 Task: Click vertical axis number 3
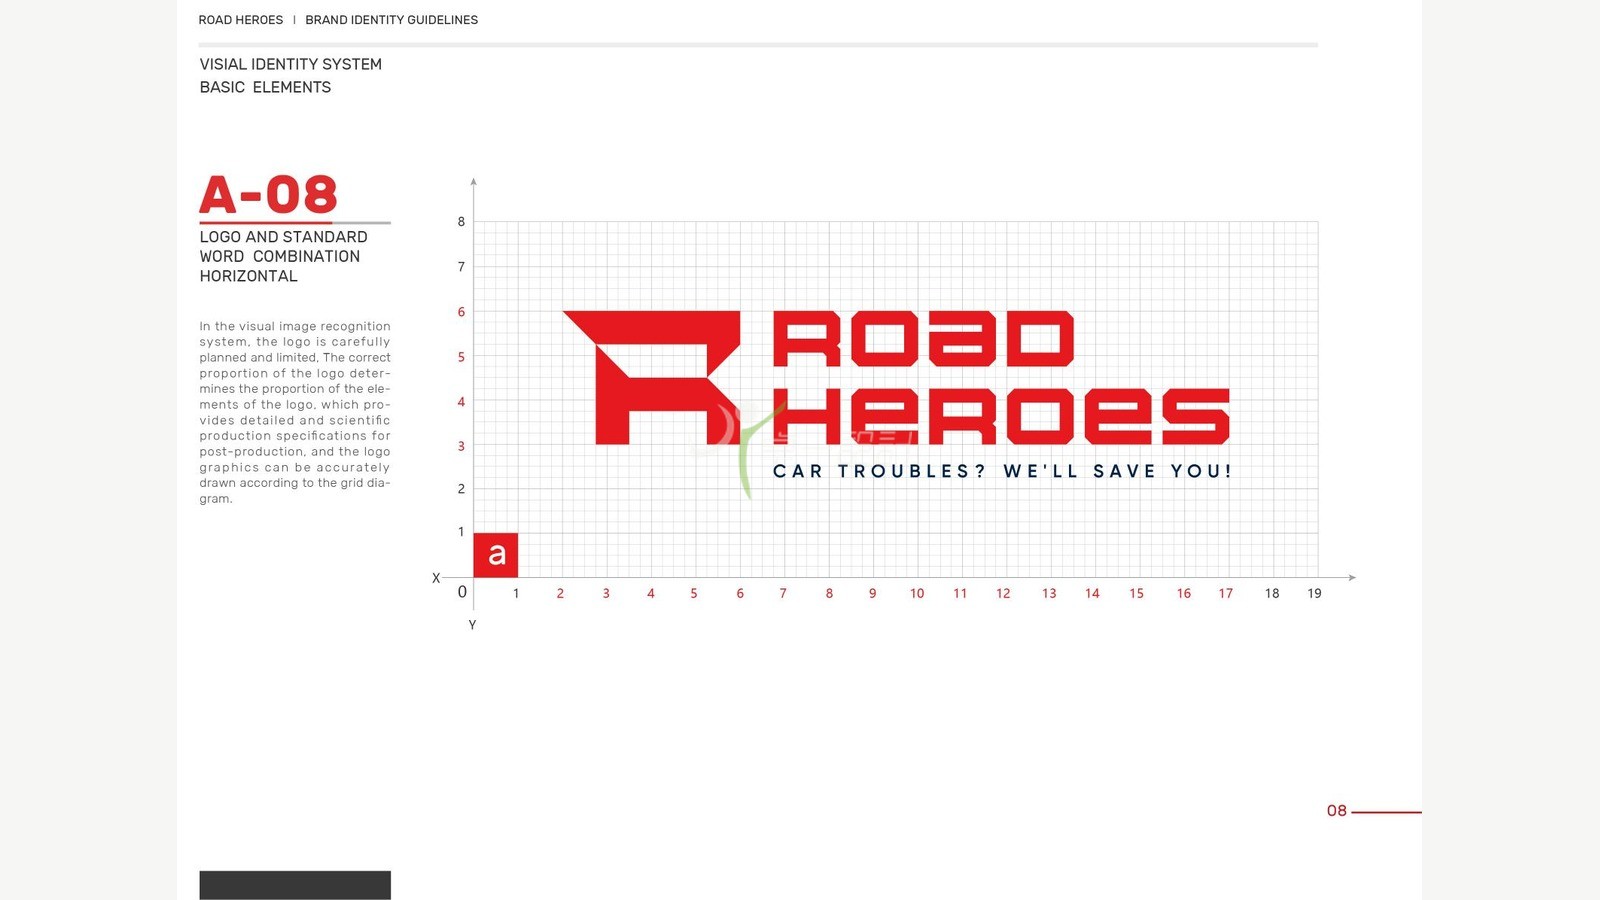(461, 446)
